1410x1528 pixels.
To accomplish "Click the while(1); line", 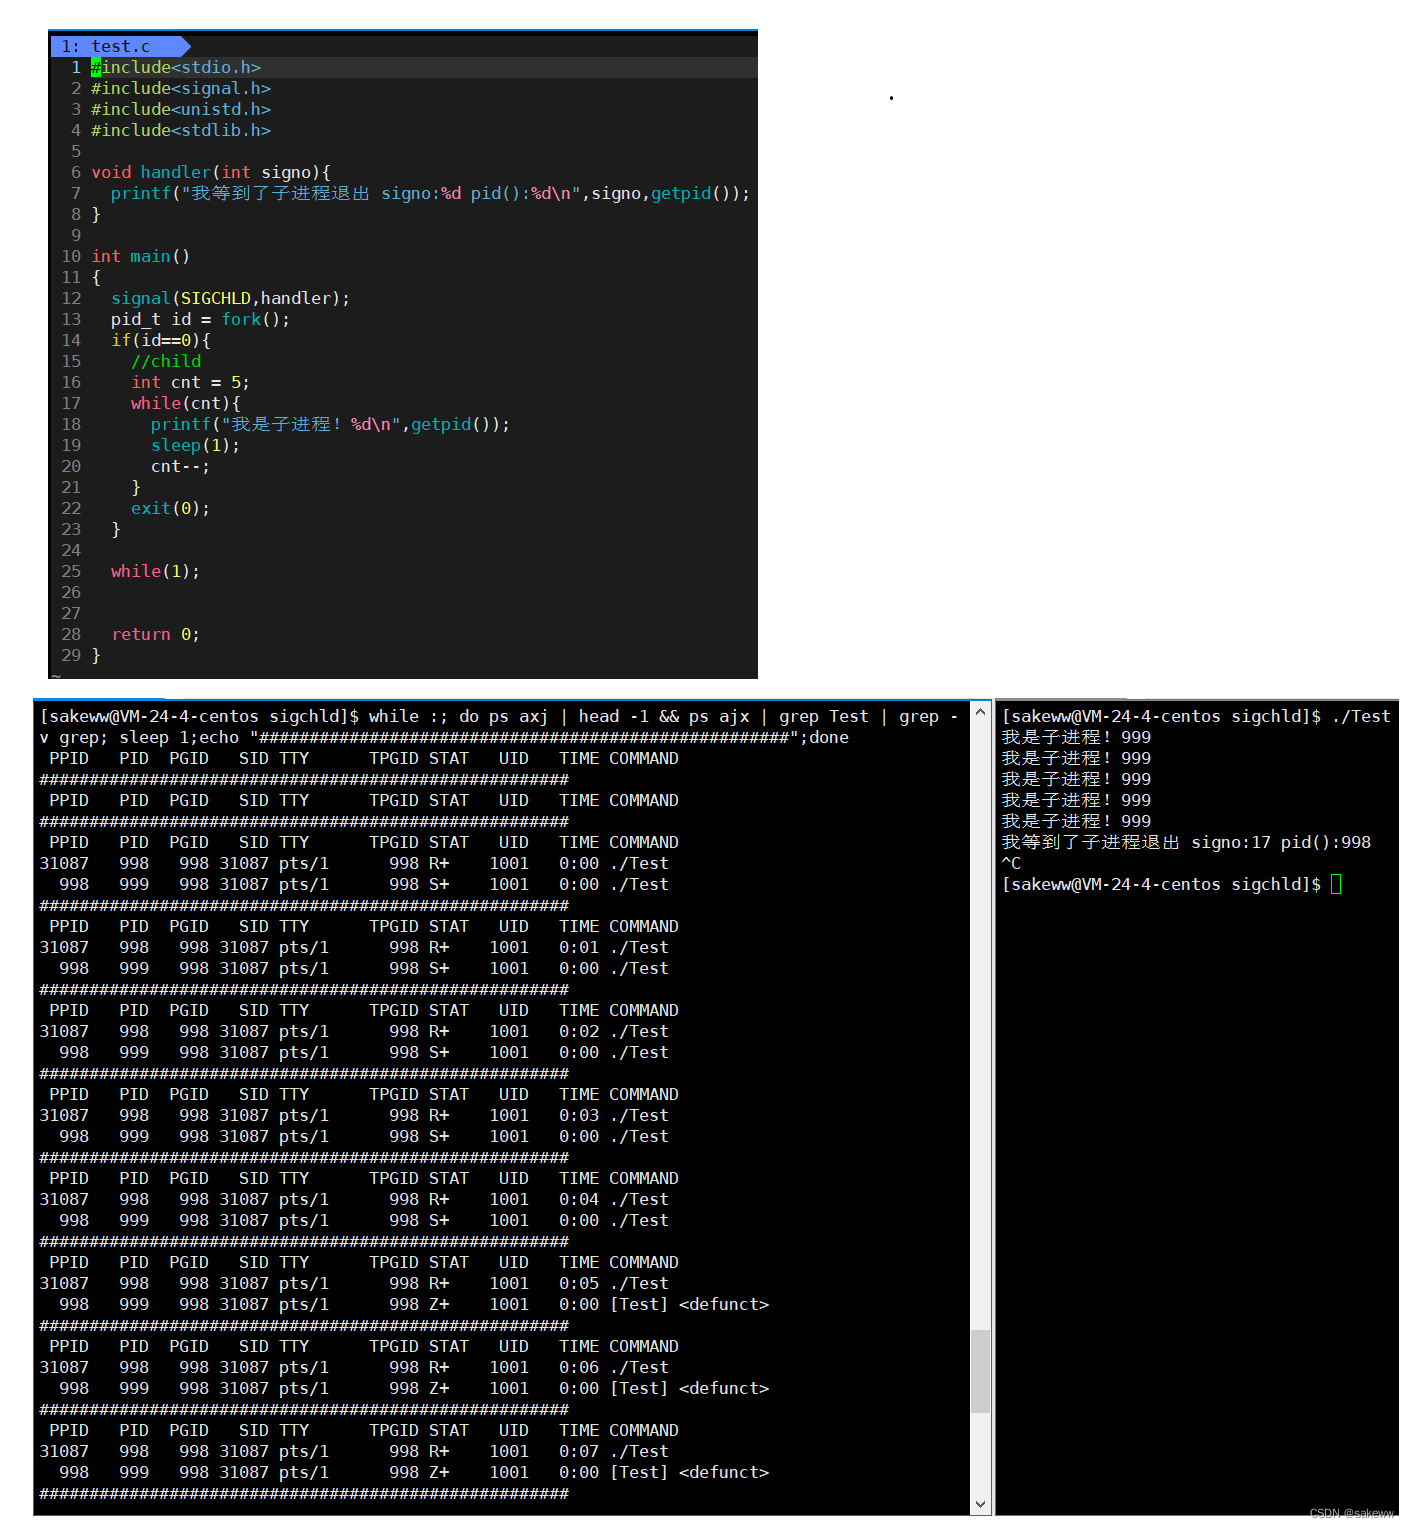I will pyautogui.click(x=155, y=571).
